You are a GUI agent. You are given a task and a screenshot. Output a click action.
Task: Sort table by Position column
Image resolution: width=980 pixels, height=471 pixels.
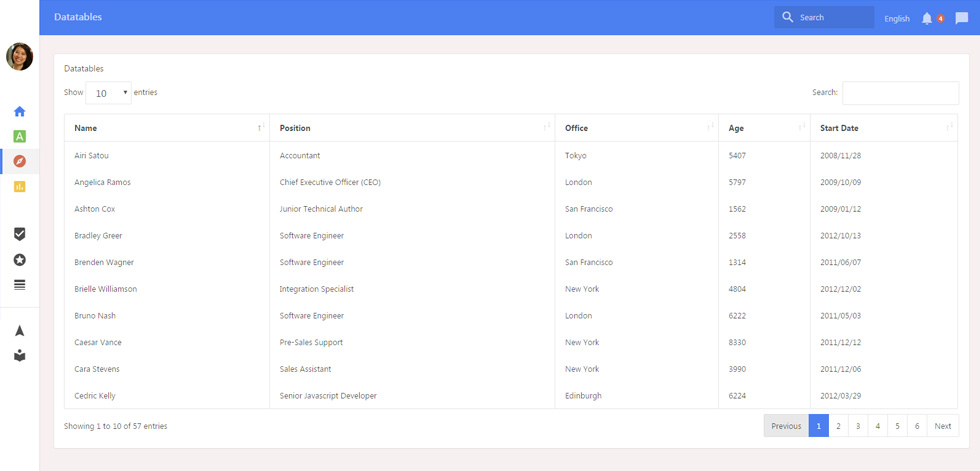(x=412, y=128)
